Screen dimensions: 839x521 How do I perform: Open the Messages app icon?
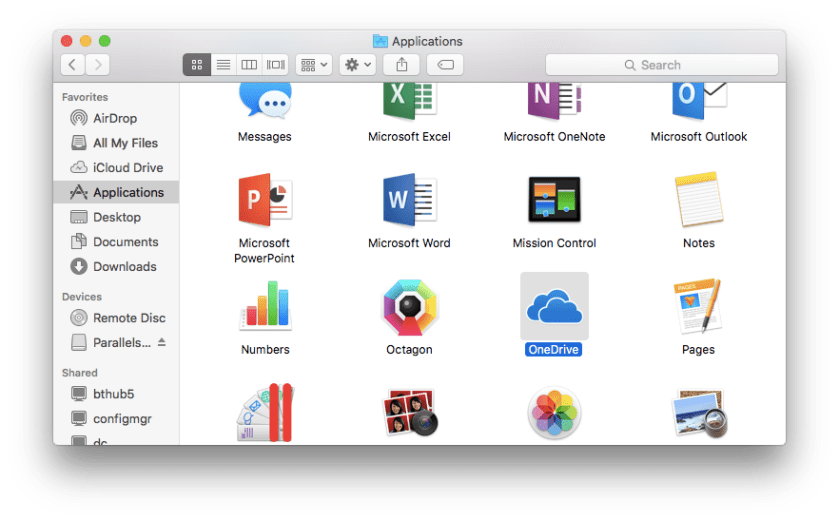click(265, 102)
